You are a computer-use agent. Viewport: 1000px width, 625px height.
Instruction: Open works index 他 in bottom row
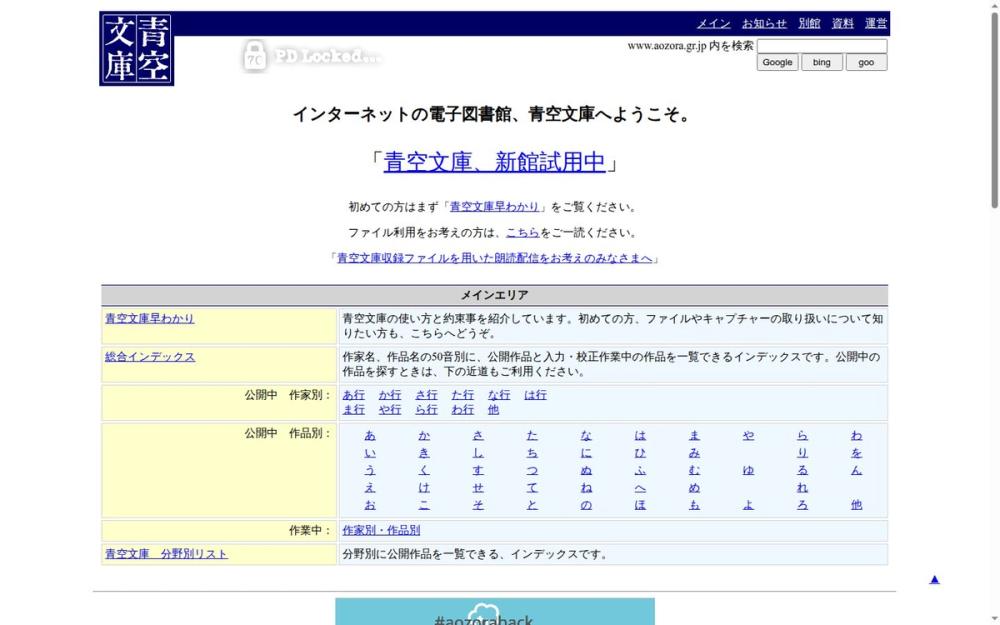tap(857, 505)
